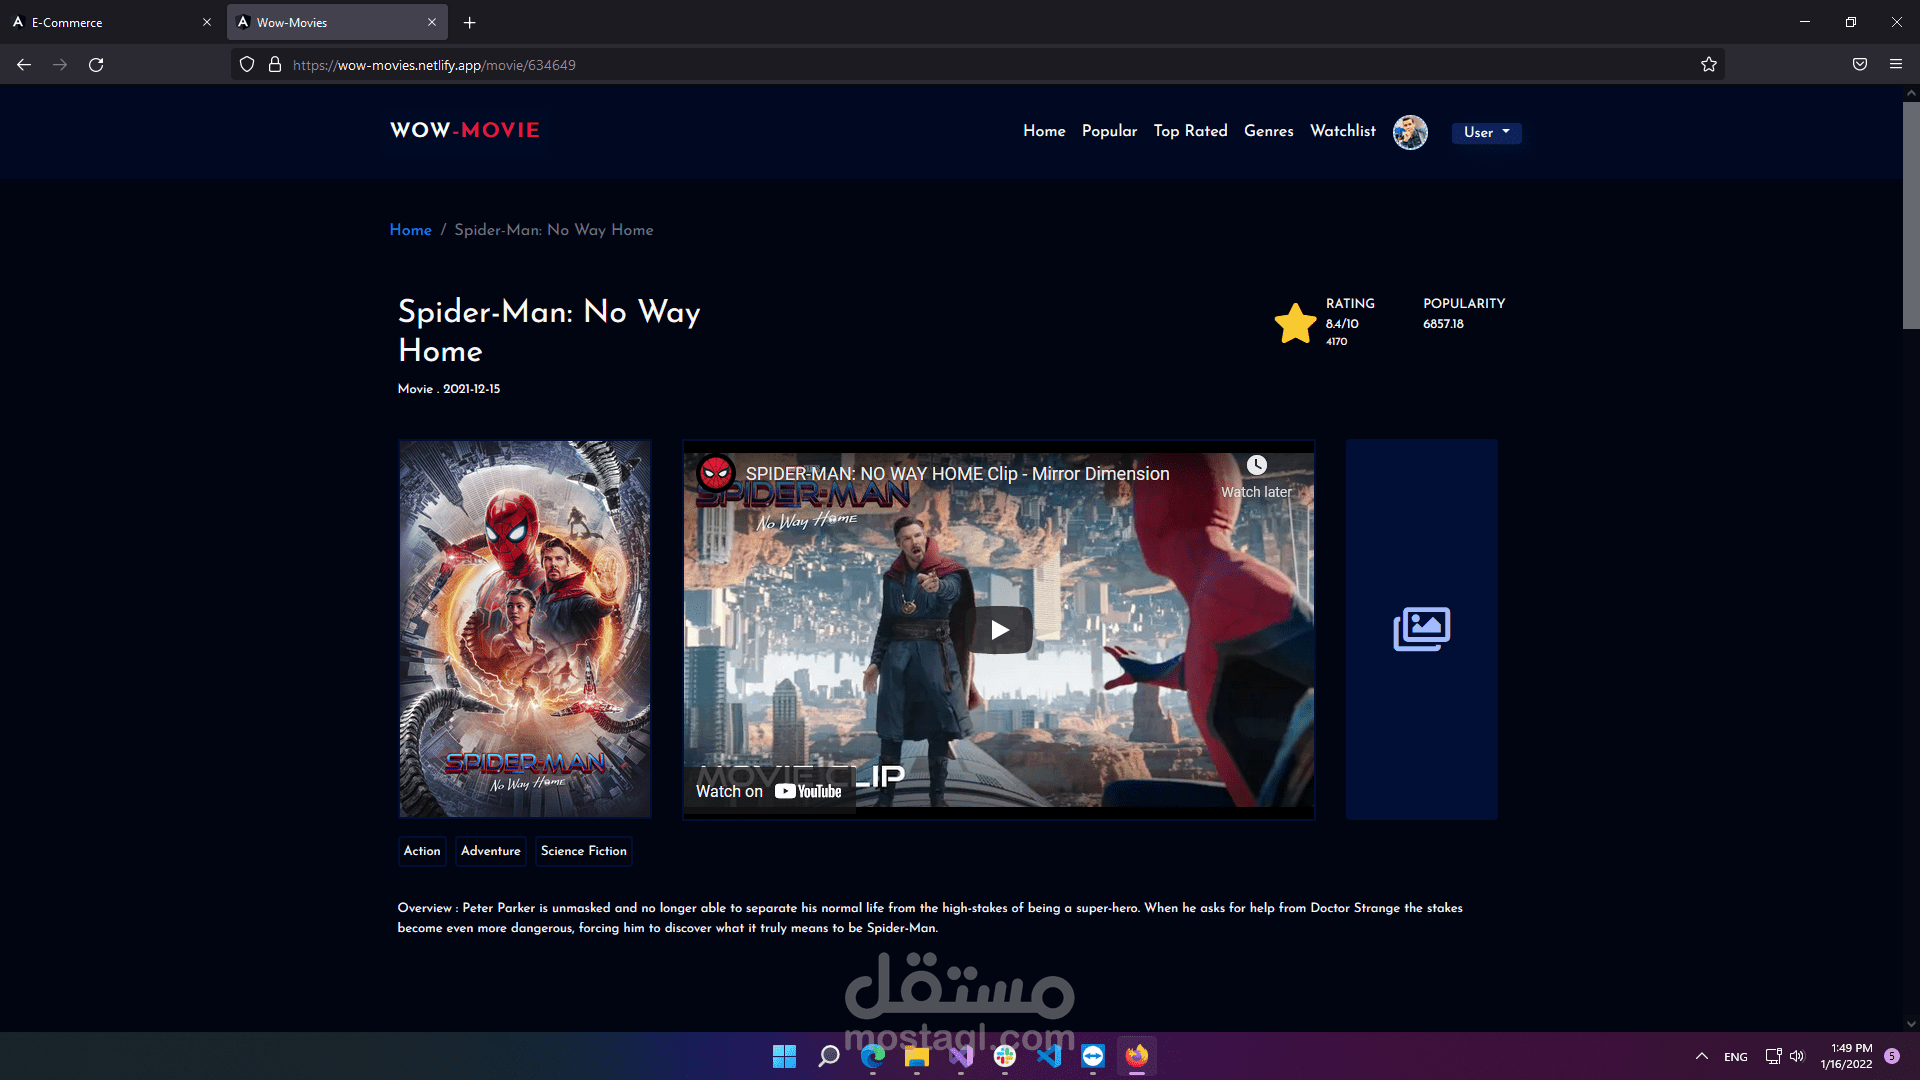Click the Spider-Man movie poster

coord(525,629)
